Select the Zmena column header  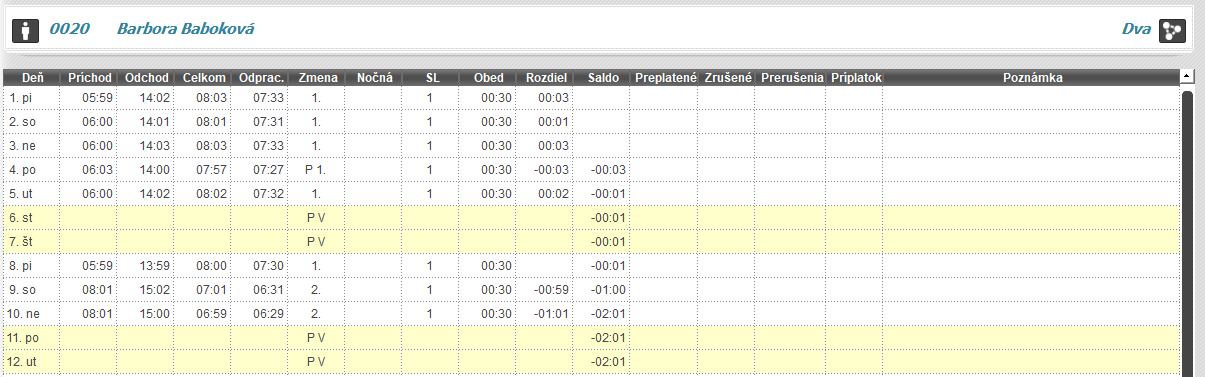[x=317, y=77]
